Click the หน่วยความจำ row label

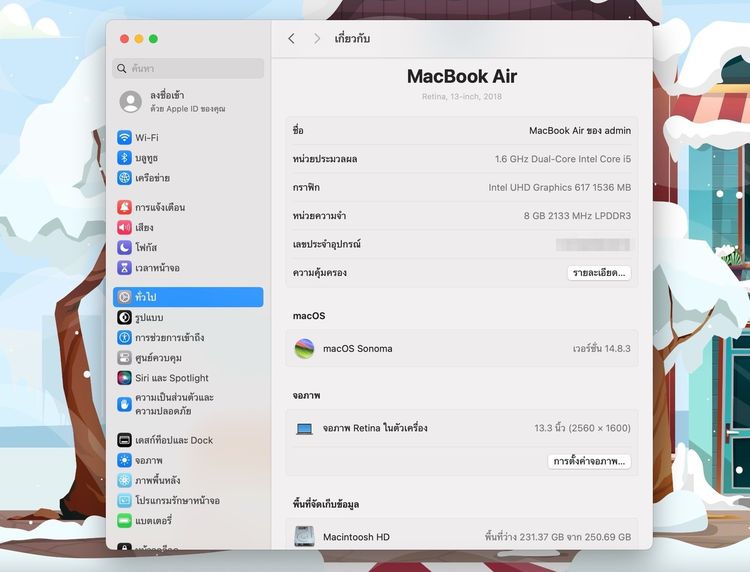tap(319, 216)
